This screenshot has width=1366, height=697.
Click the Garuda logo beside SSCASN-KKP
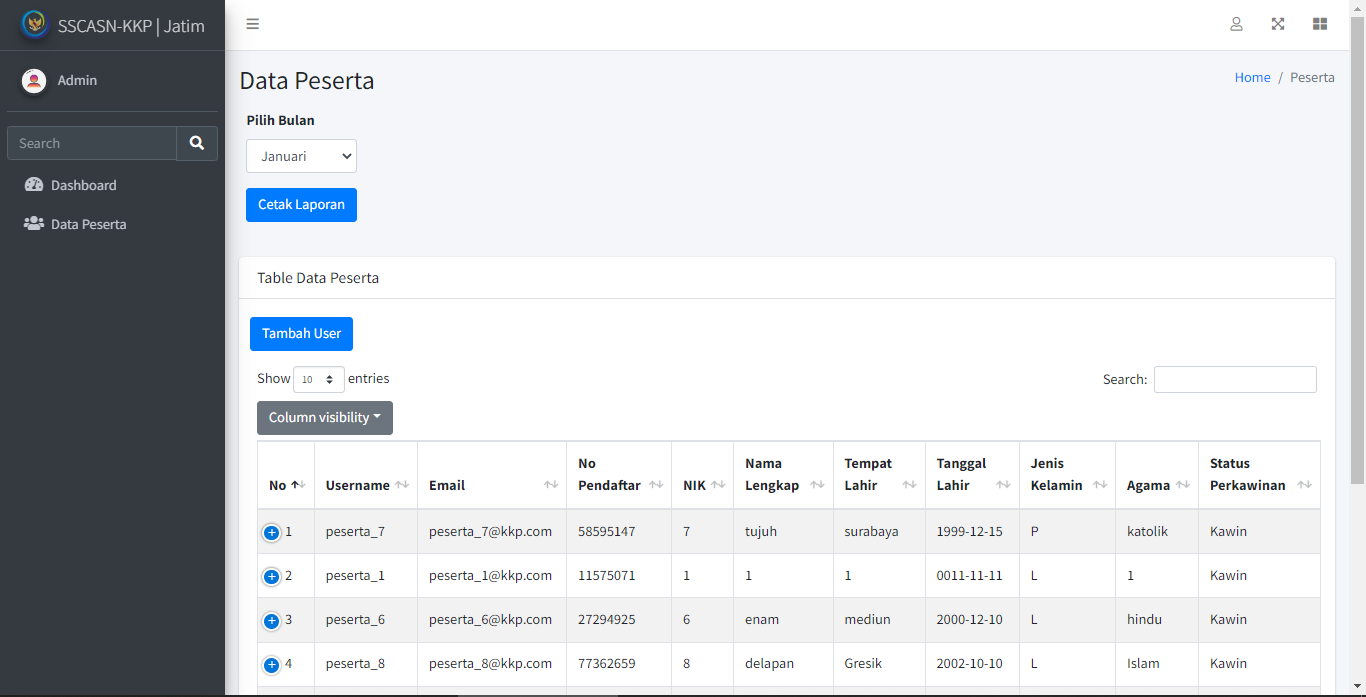34,23
